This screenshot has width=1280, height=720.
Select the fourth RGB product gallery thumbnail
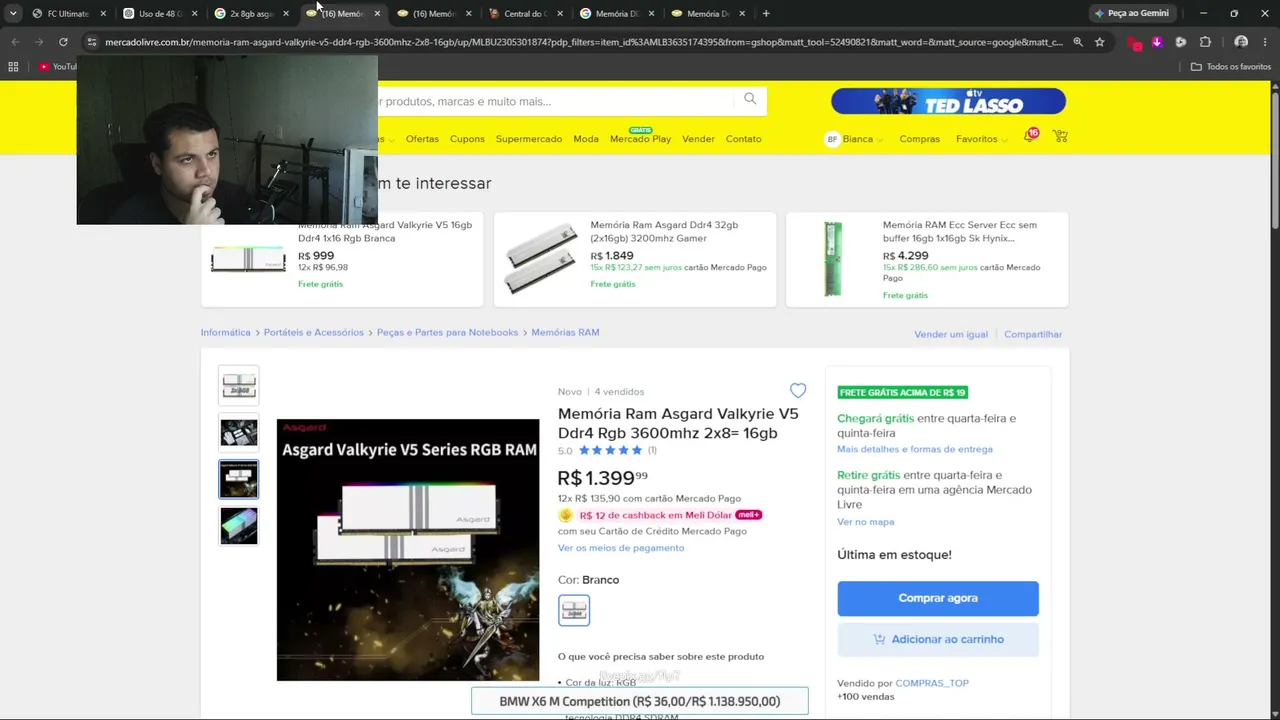click(x=239, y=526)
